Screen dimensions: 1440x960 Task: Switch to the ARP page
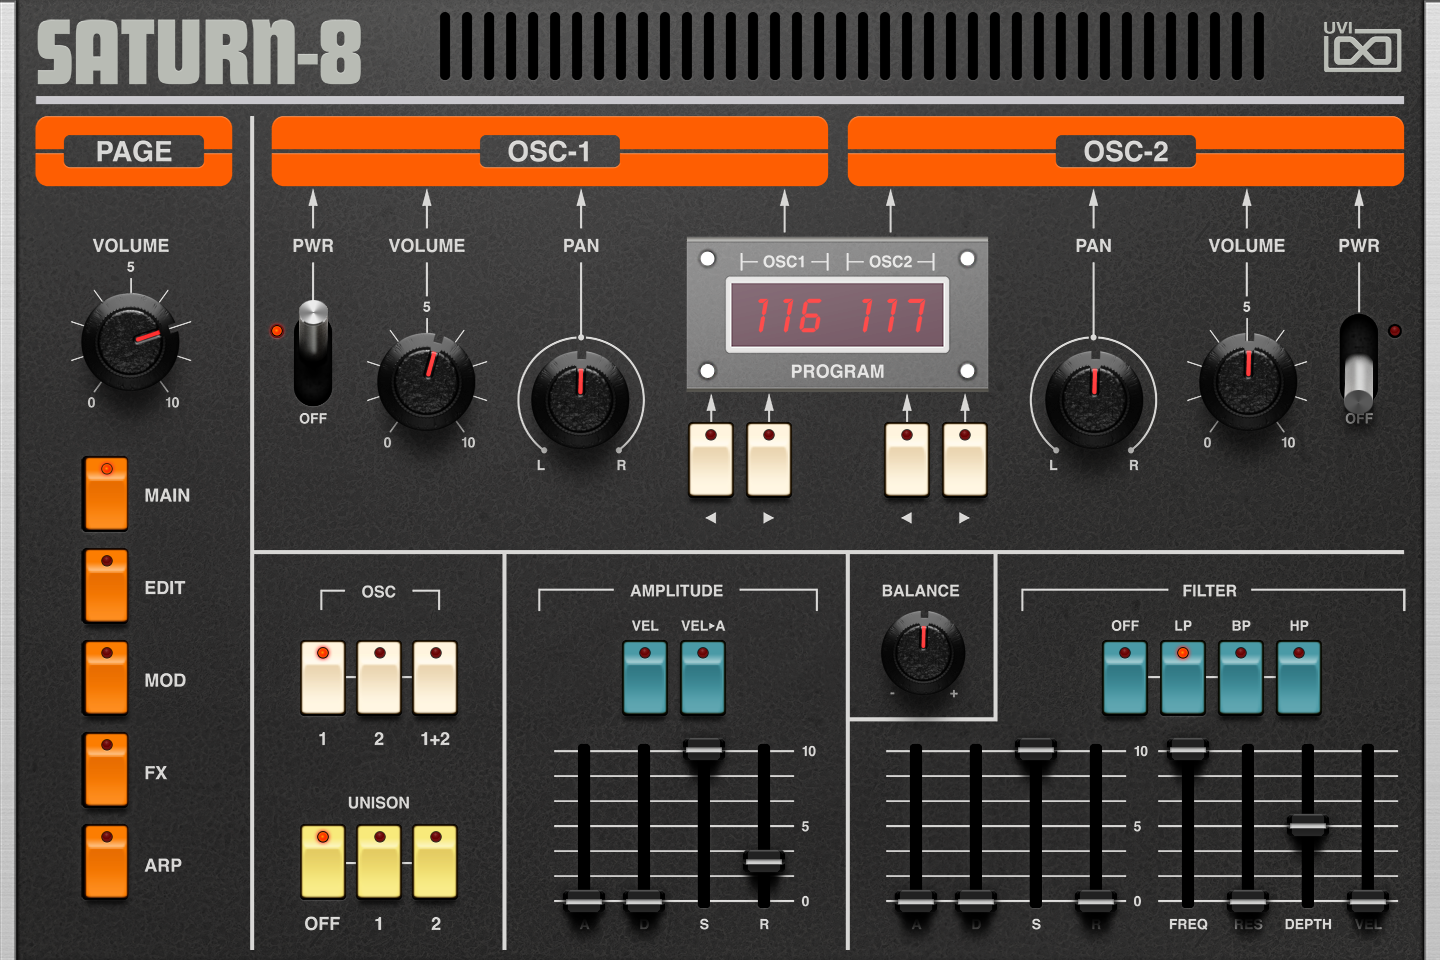tap(105, 864)
